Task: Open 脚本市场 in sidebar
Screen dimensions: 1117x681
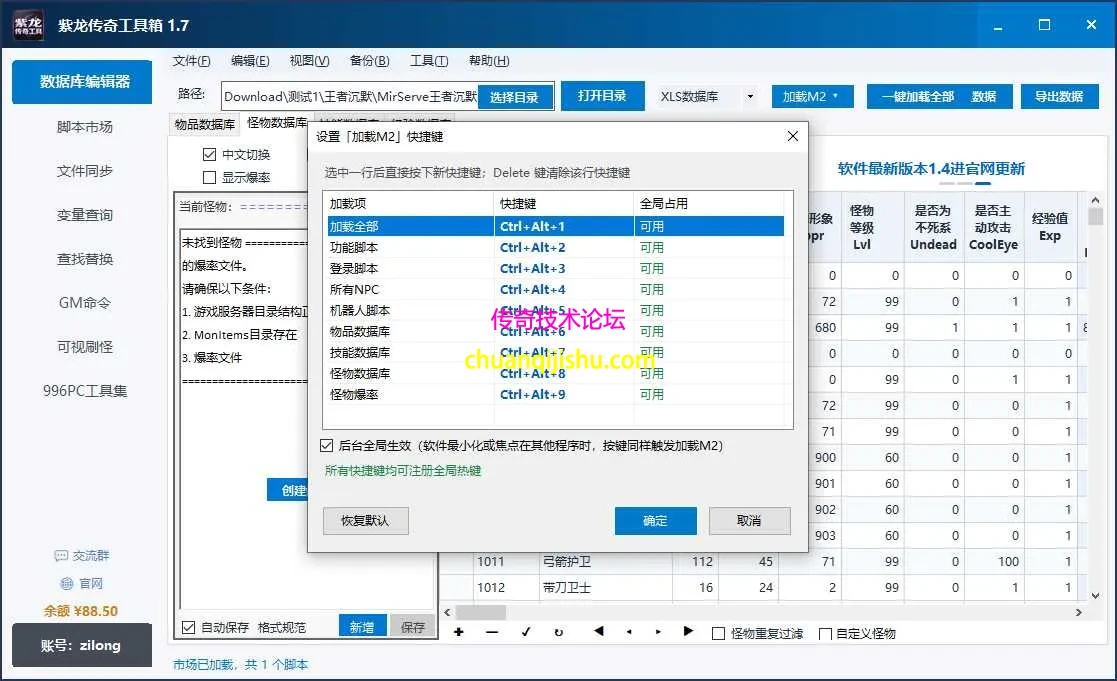Action: click(85, 127)
